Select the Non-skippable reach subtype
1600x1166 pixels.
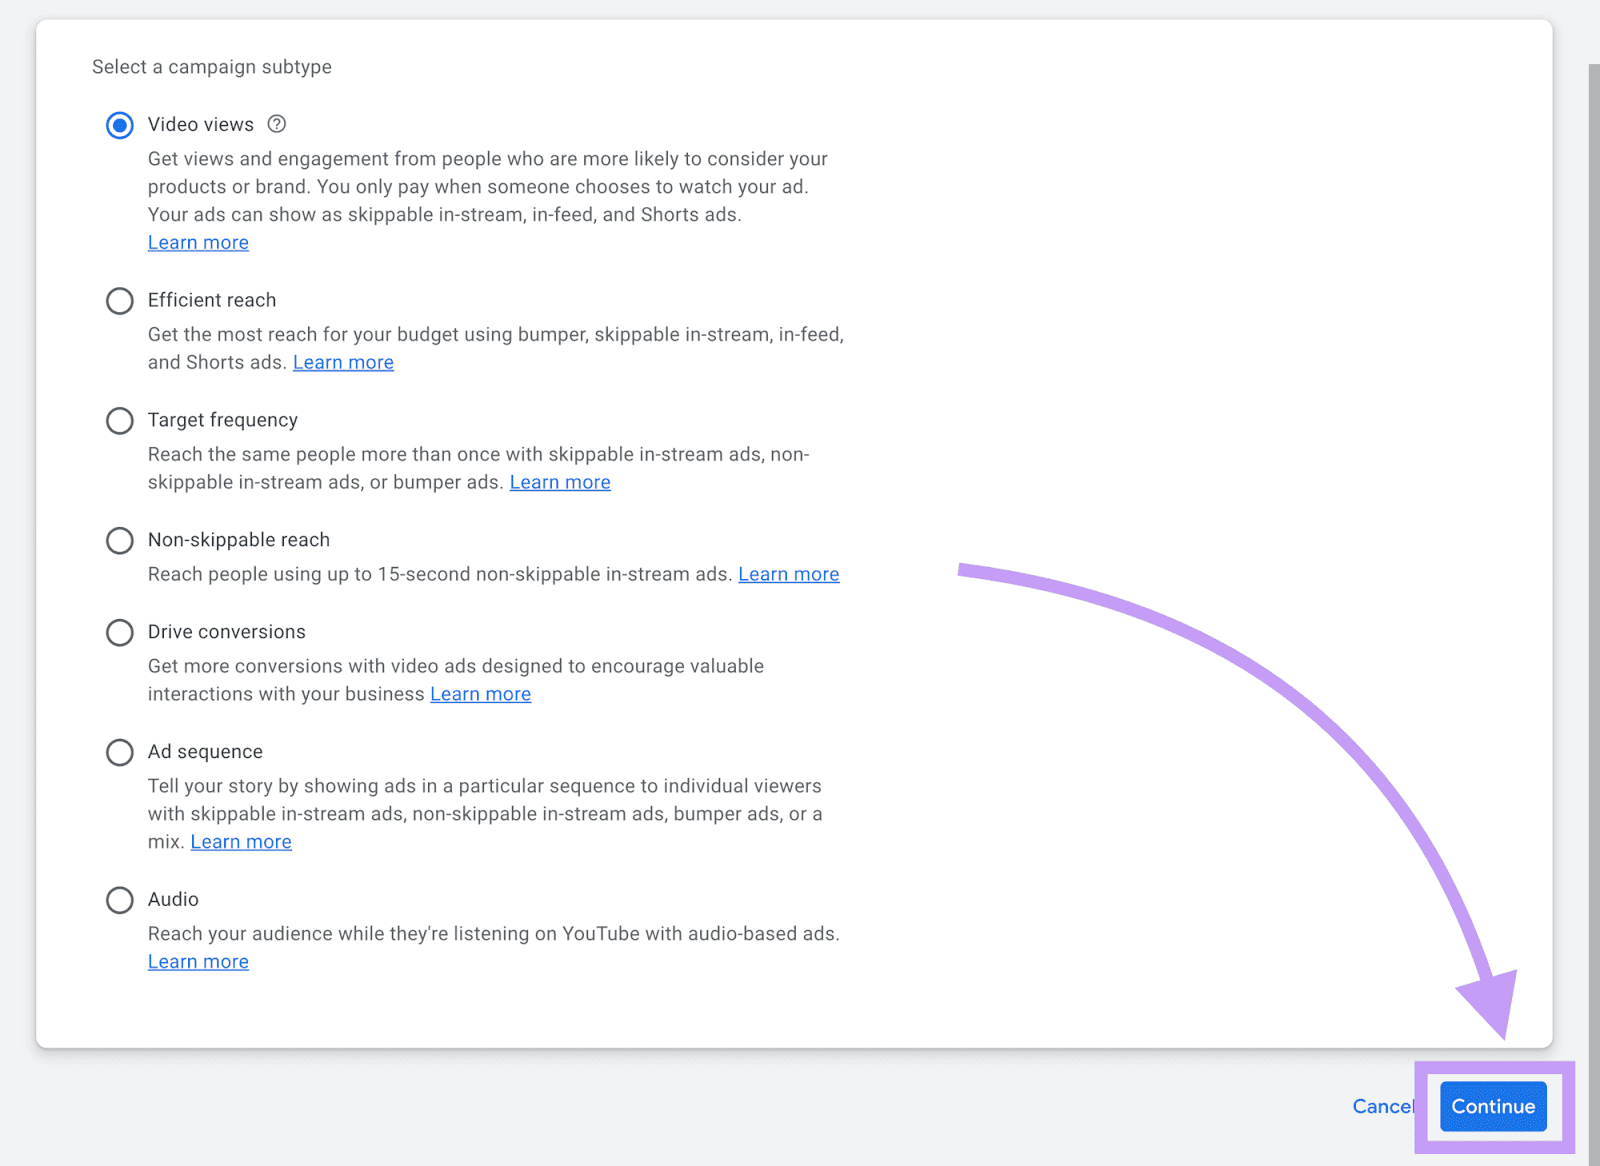(x=119, y=540)
